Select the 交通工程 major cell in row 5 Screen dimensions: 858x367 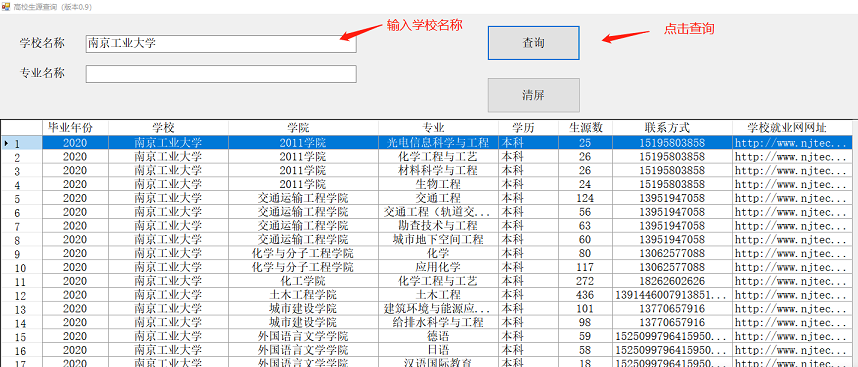point(438,199)
